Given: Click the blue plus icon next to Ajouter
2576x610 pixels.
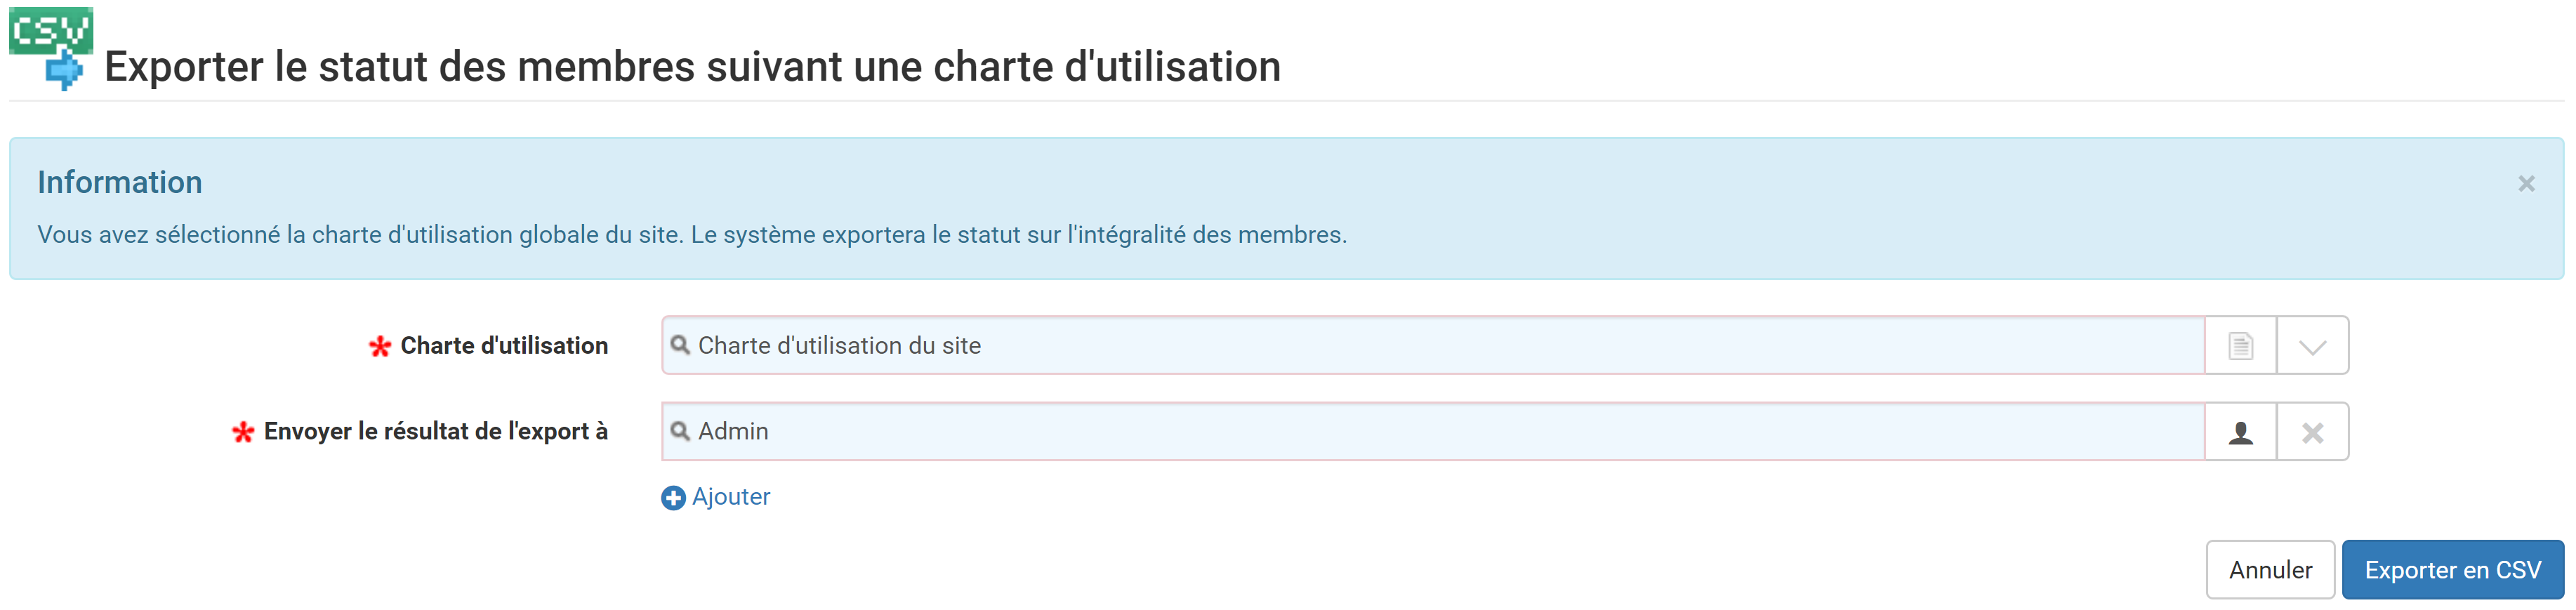Looking at the screenshot, I should (673, 498).
